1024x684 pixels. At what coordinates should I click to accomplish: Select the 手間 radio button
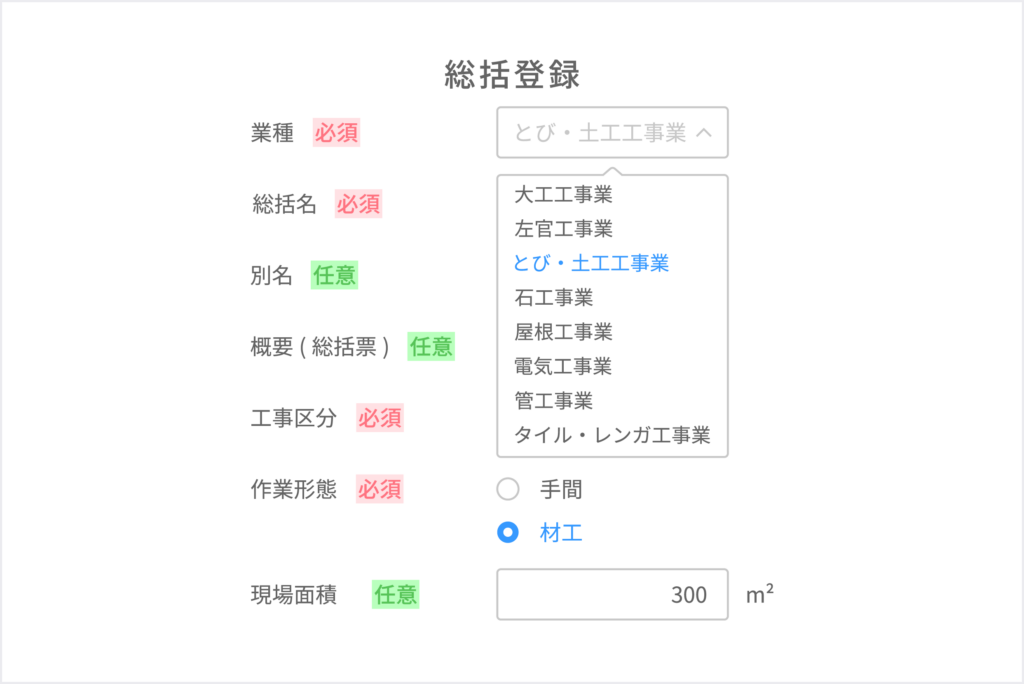[x=508, y=490]
